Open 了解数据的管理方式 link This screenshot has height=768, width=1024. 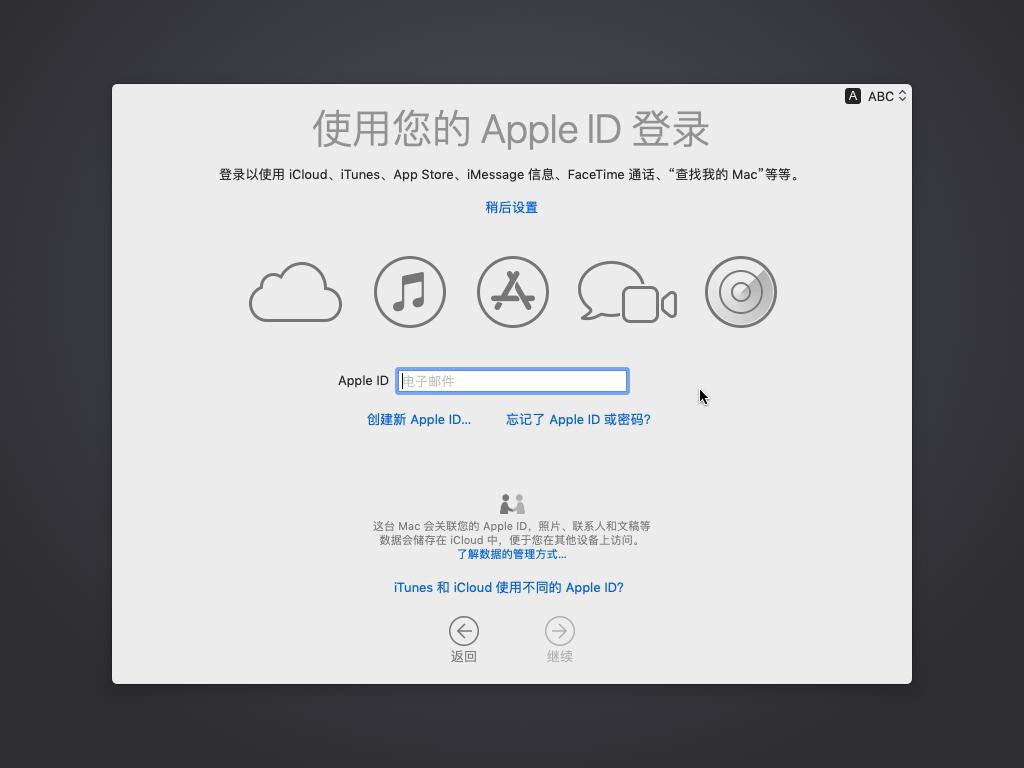pos(511,554)
